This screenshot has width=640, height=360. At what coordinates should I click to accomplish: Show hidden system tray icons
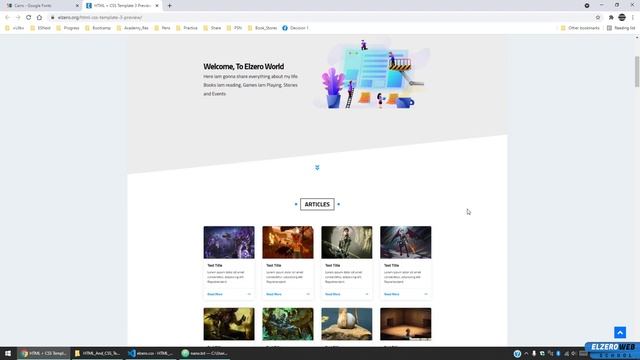click(526, 353)
